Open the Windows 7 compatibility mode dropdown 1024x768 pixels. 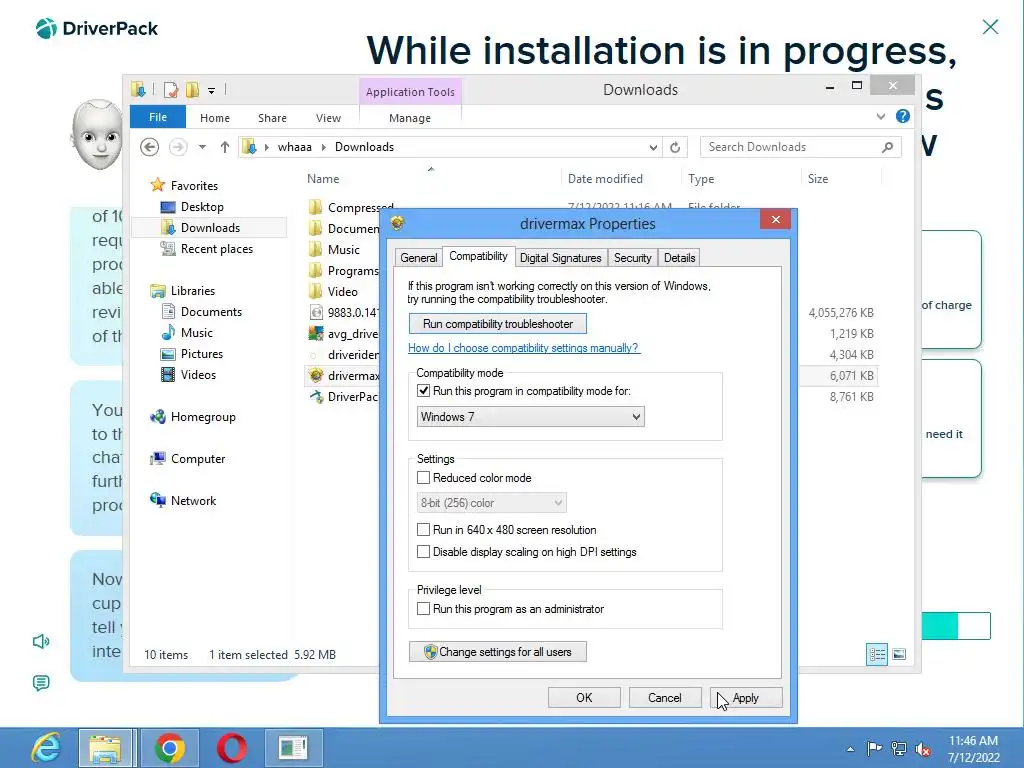tap(530, 417)
